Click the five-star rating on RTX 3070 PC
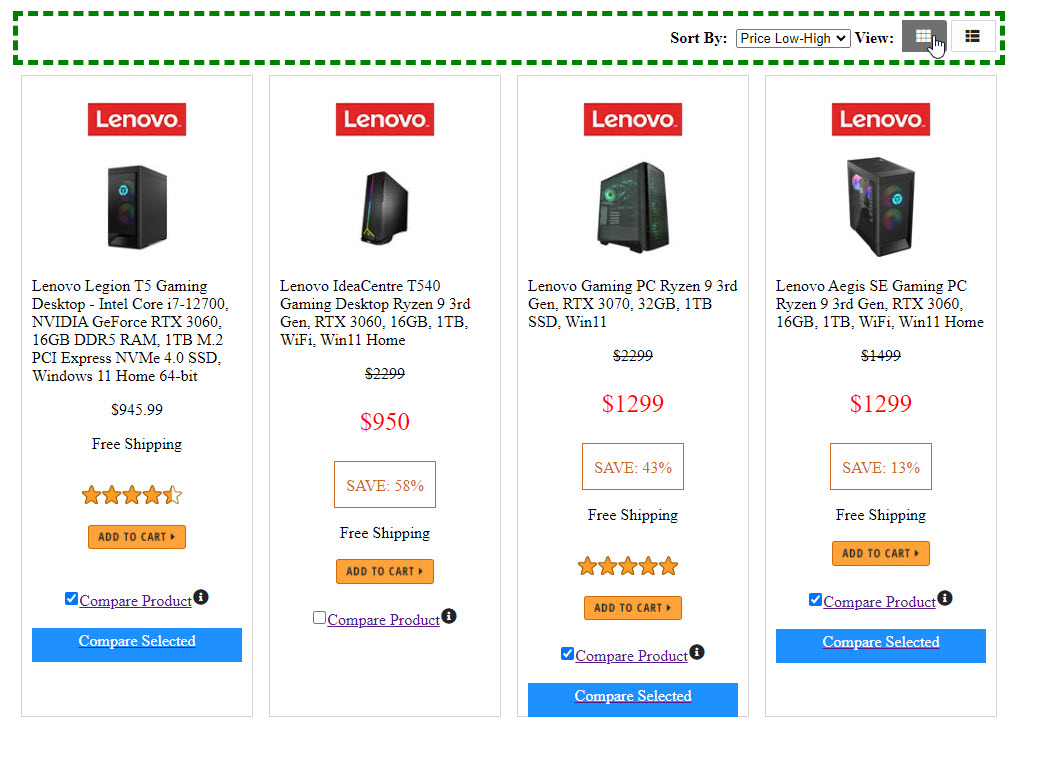 tap(628, 567)
